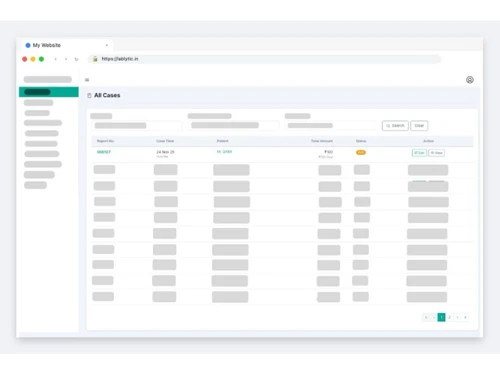The image size is (500, 375).
Task: Click the Search button
Action: [x=395, y=126]
